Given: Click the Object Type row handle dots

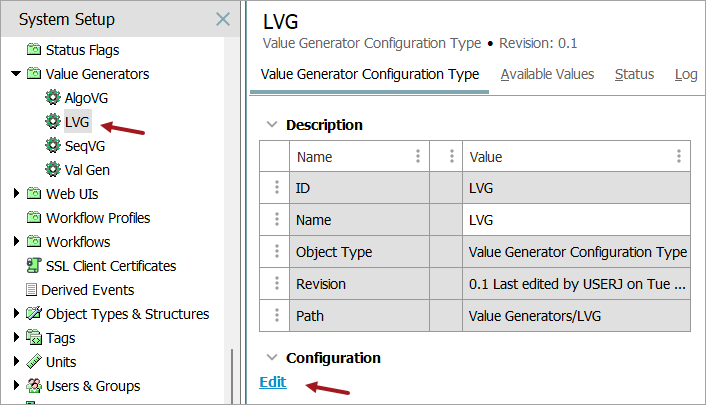Looking at the screenshot, I should point(276,251).
